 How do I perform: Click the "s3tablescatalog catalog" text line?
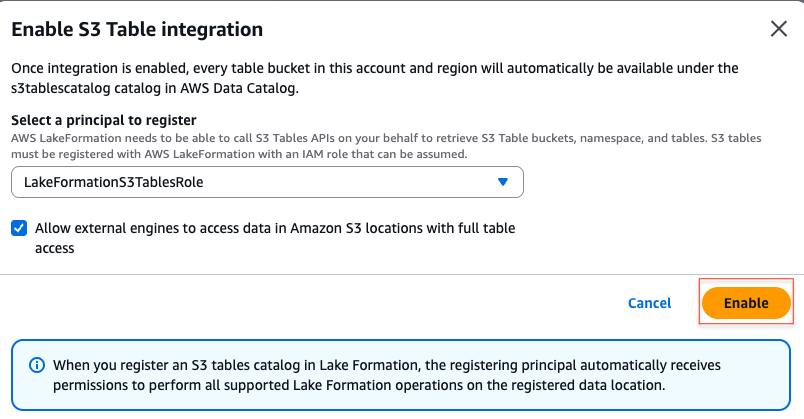click(155, 88)
